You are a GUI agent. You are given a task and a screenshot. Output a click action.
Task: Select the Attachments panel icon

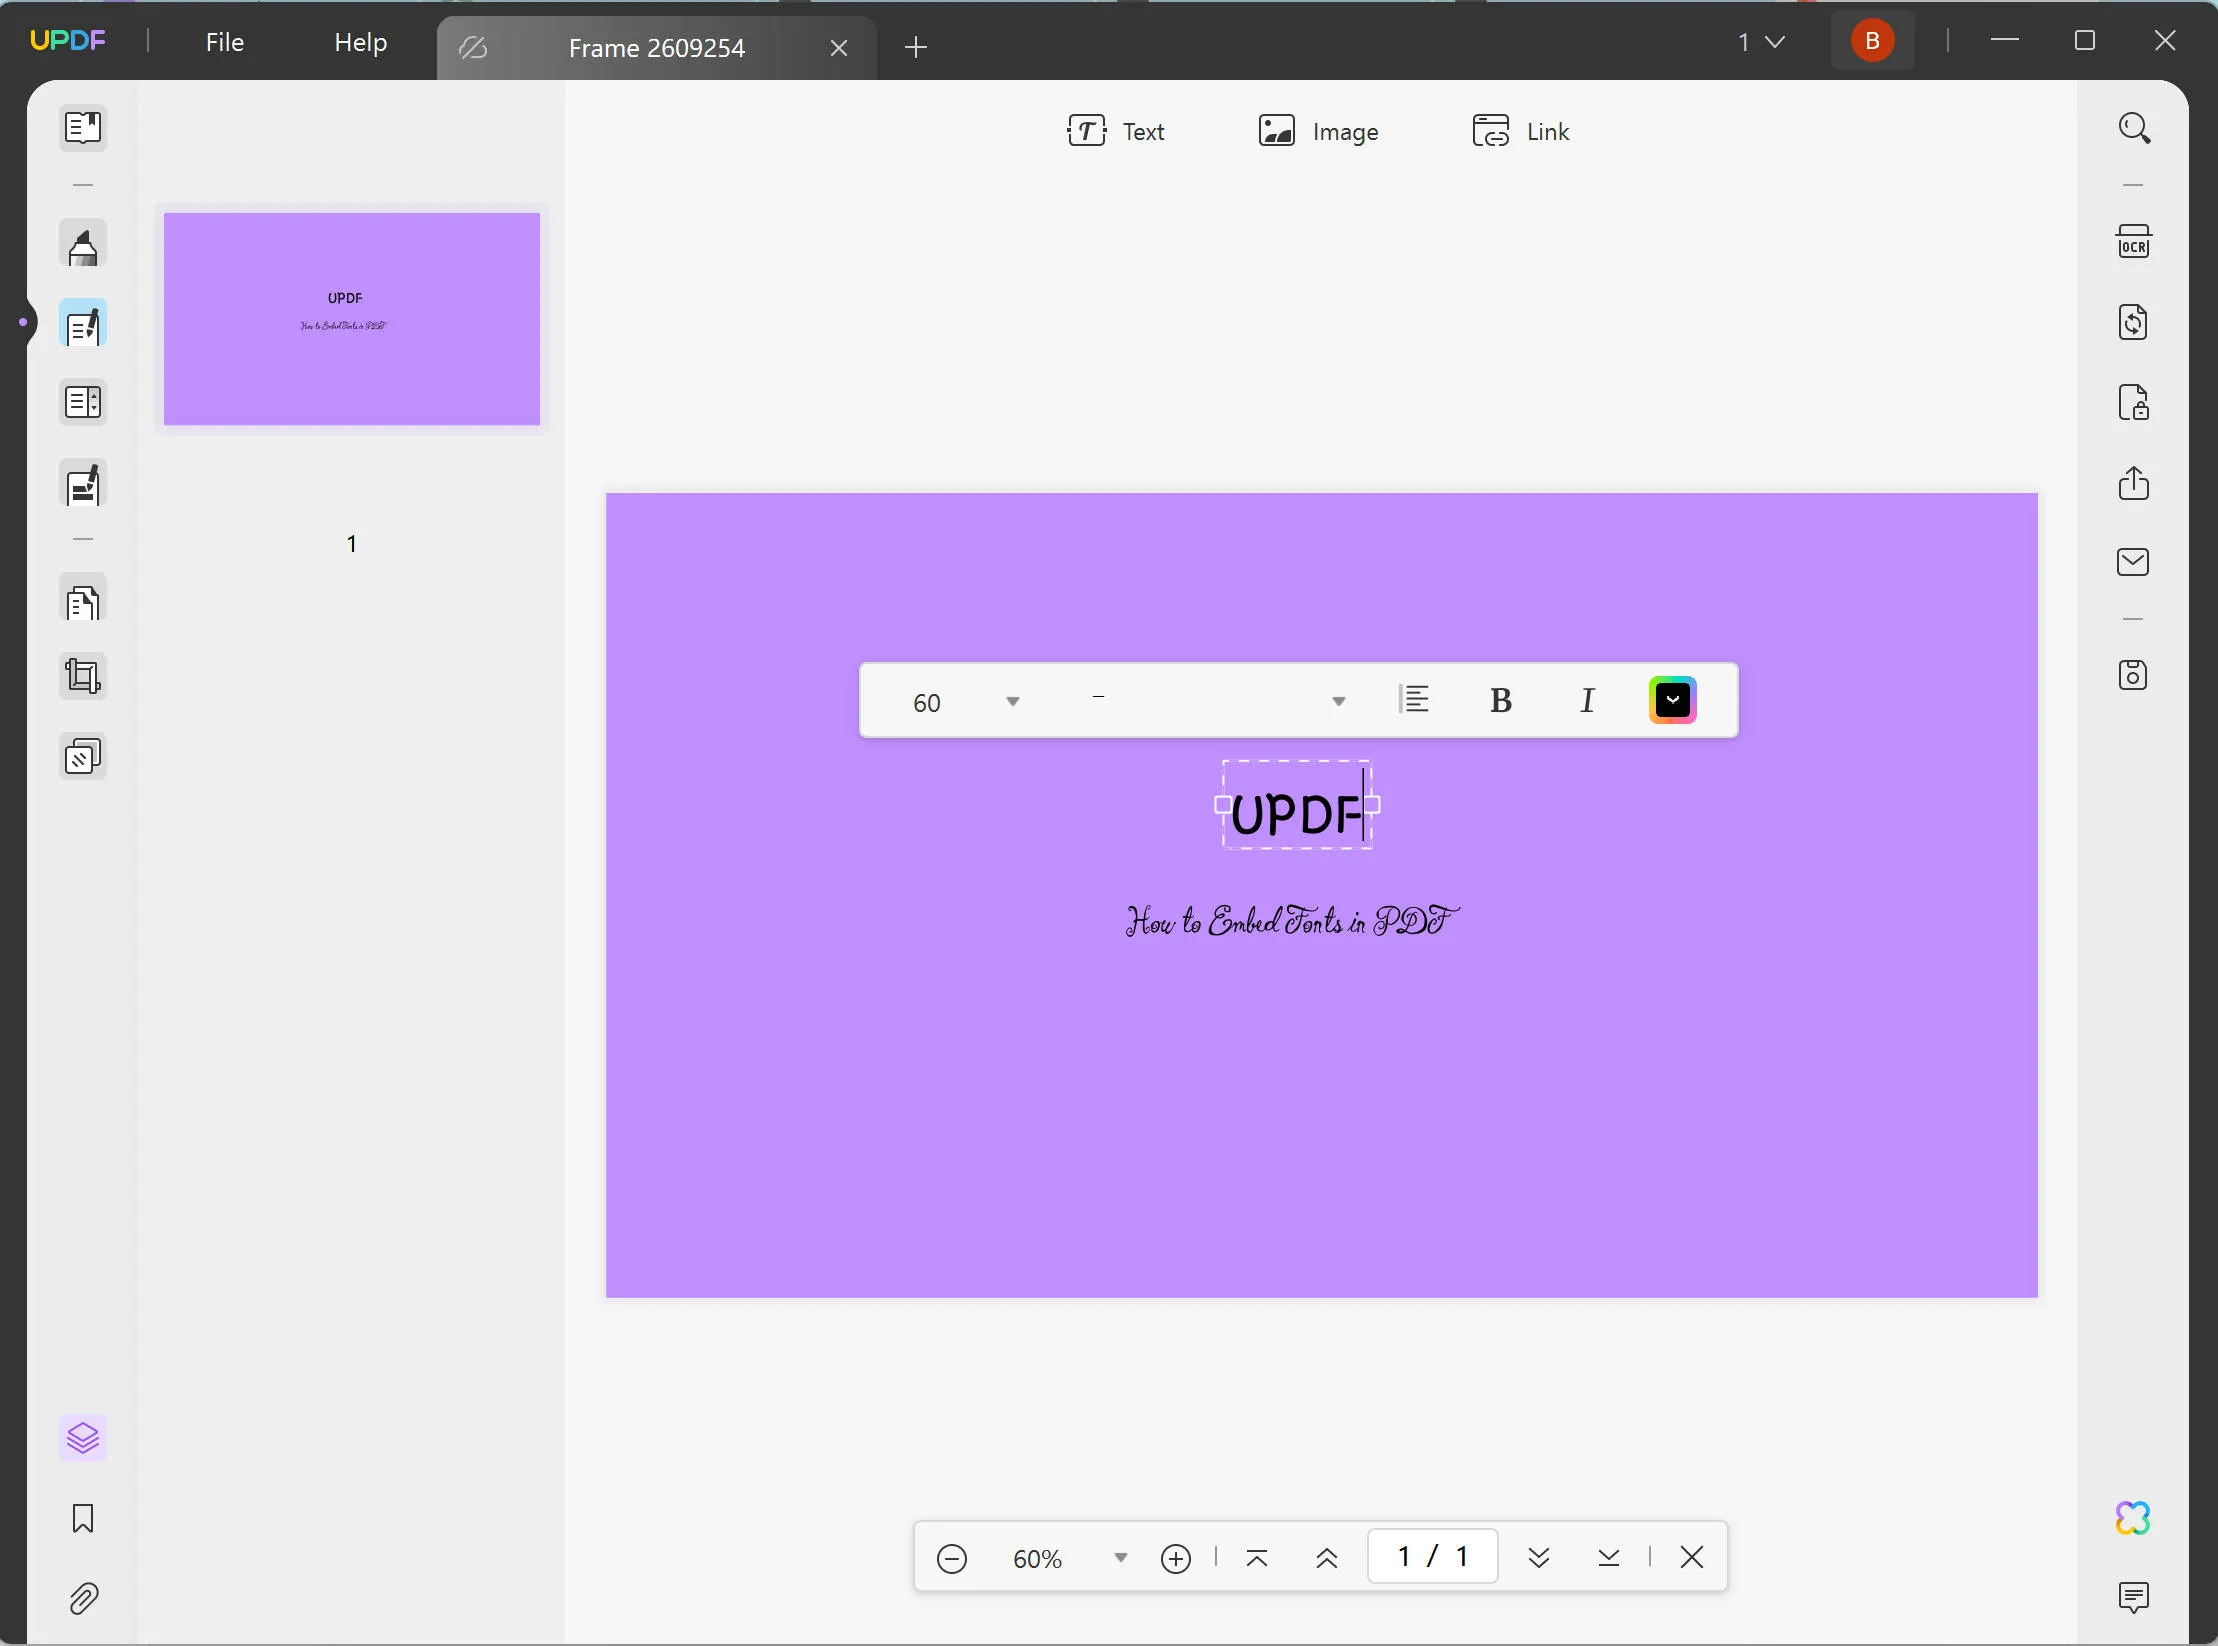[81, 1598]
